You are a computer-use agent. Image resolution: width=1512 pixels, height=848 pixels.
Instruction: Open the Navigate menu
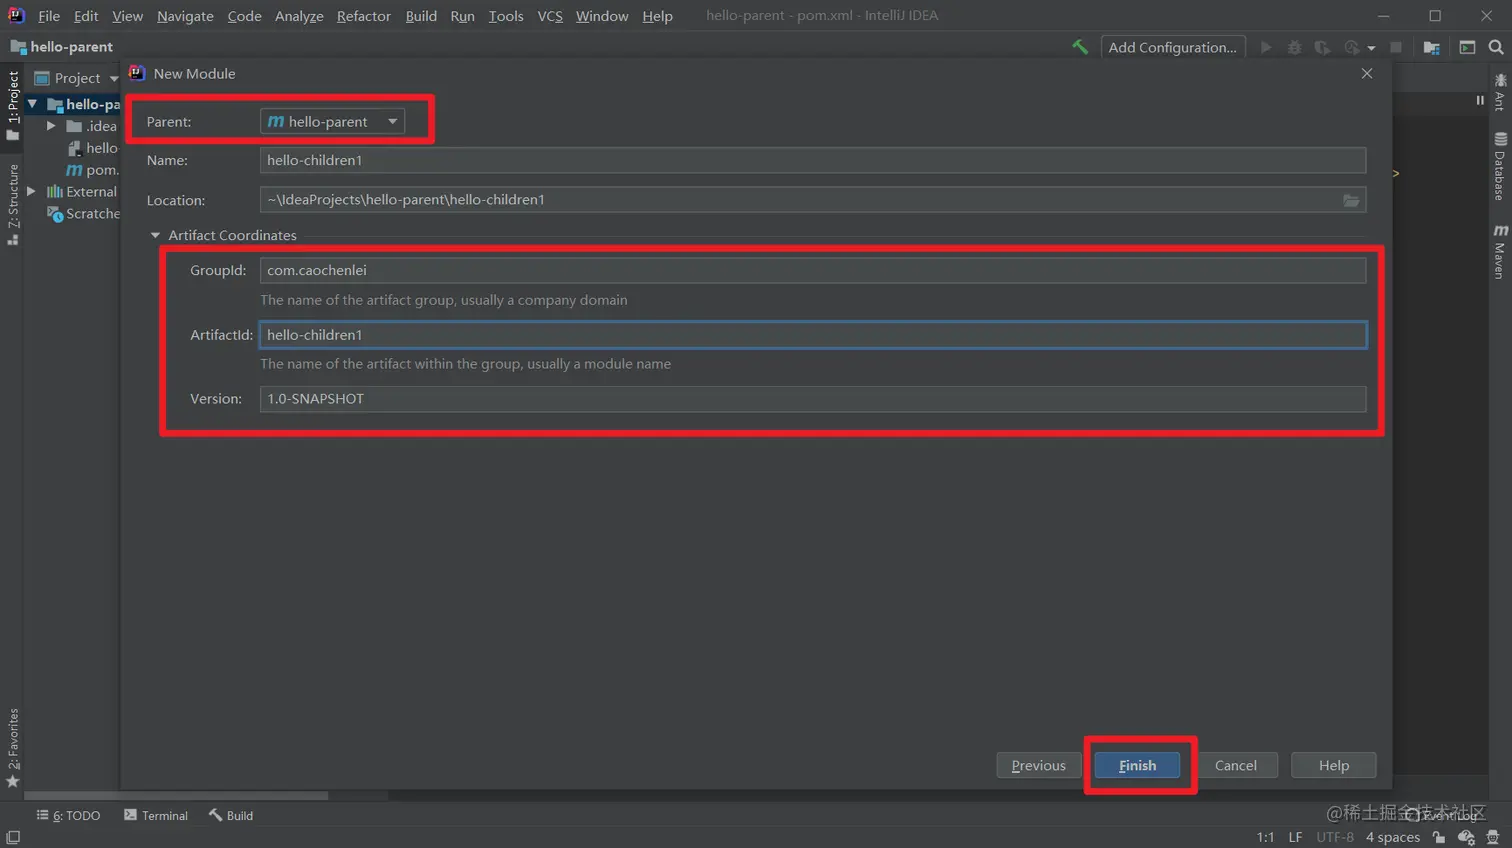185,16
